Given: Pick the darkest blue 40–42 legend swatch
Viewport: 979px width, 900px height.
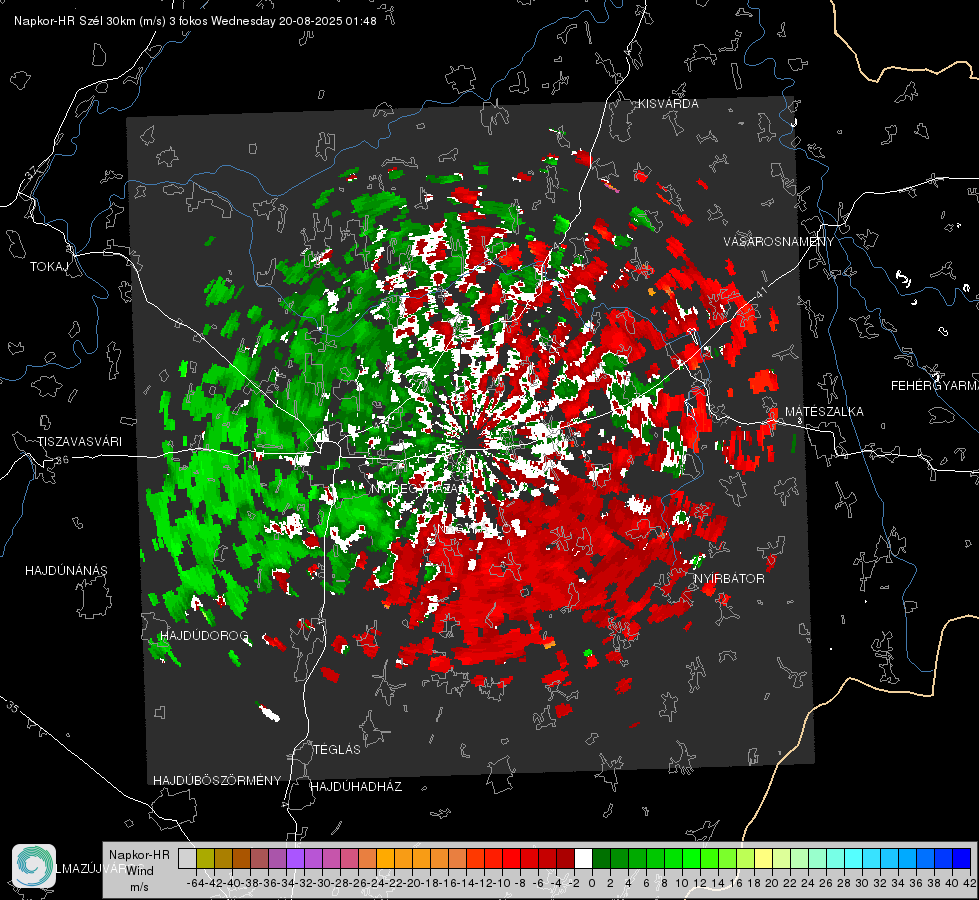Looking at the screenshot, I should (962, 859).
